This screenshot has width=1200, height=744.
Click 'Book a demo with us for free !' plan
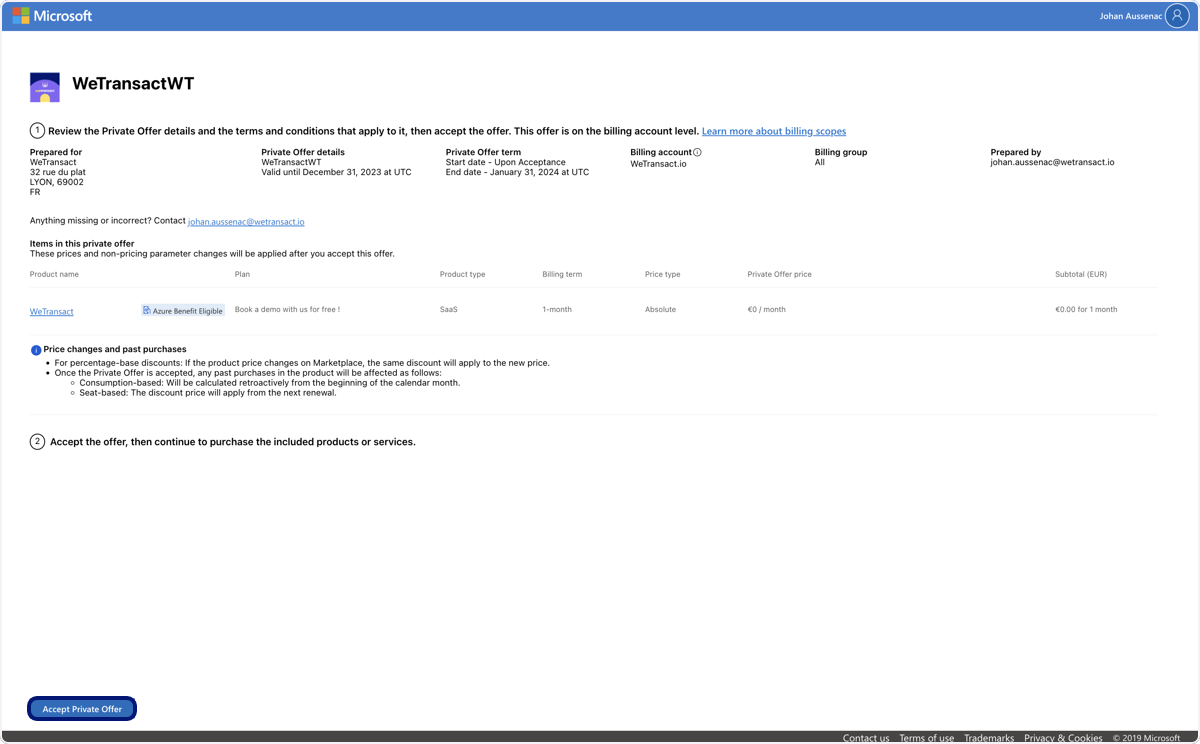click(x=287, y=309)
